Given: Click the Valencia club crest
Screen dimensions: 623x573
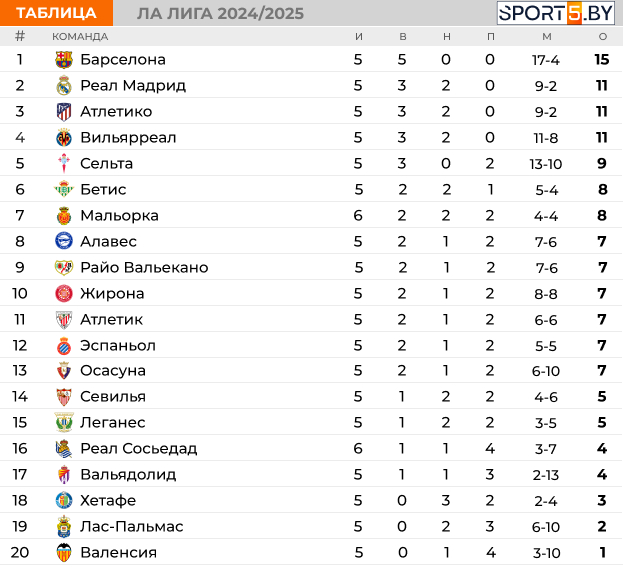Looking at the screenshot, I should point(64,552).
